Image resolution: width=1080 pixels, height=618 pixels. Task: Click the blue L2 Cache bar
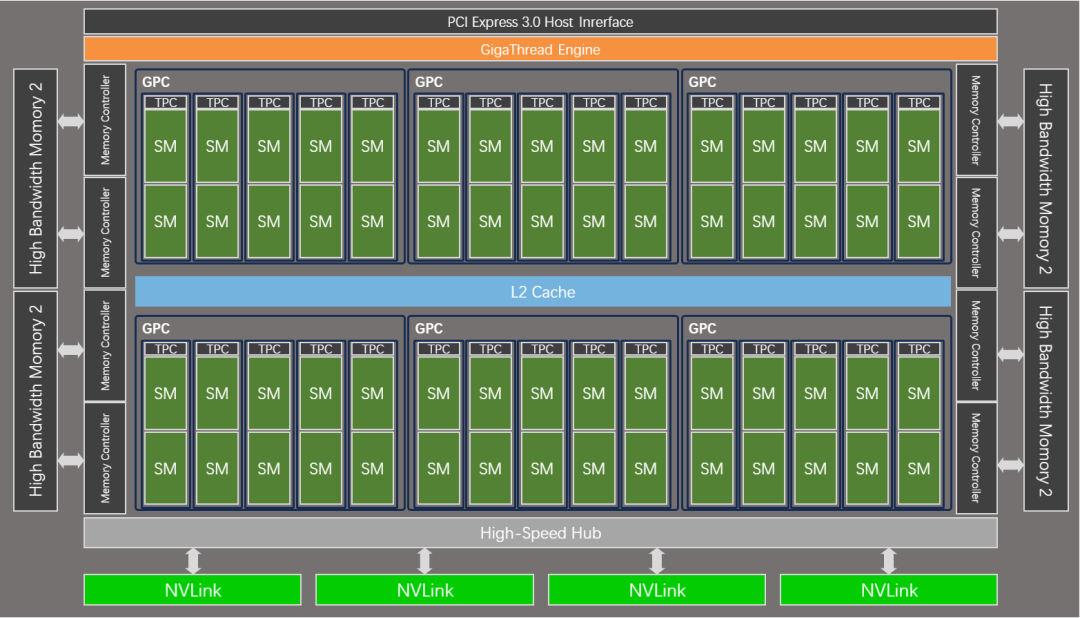[543, 291]
